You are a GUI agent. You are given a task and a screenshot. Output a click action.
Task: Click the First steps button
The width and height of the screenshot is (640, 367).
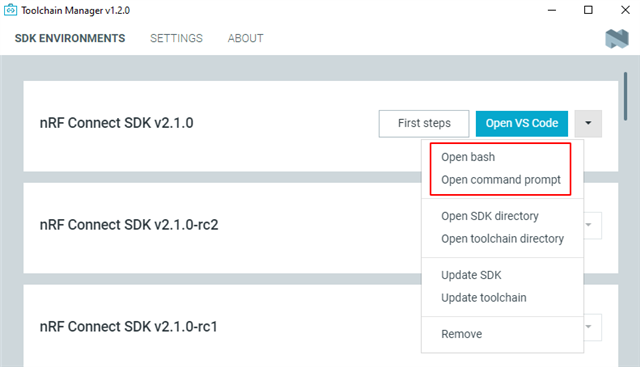click(424, 123)
